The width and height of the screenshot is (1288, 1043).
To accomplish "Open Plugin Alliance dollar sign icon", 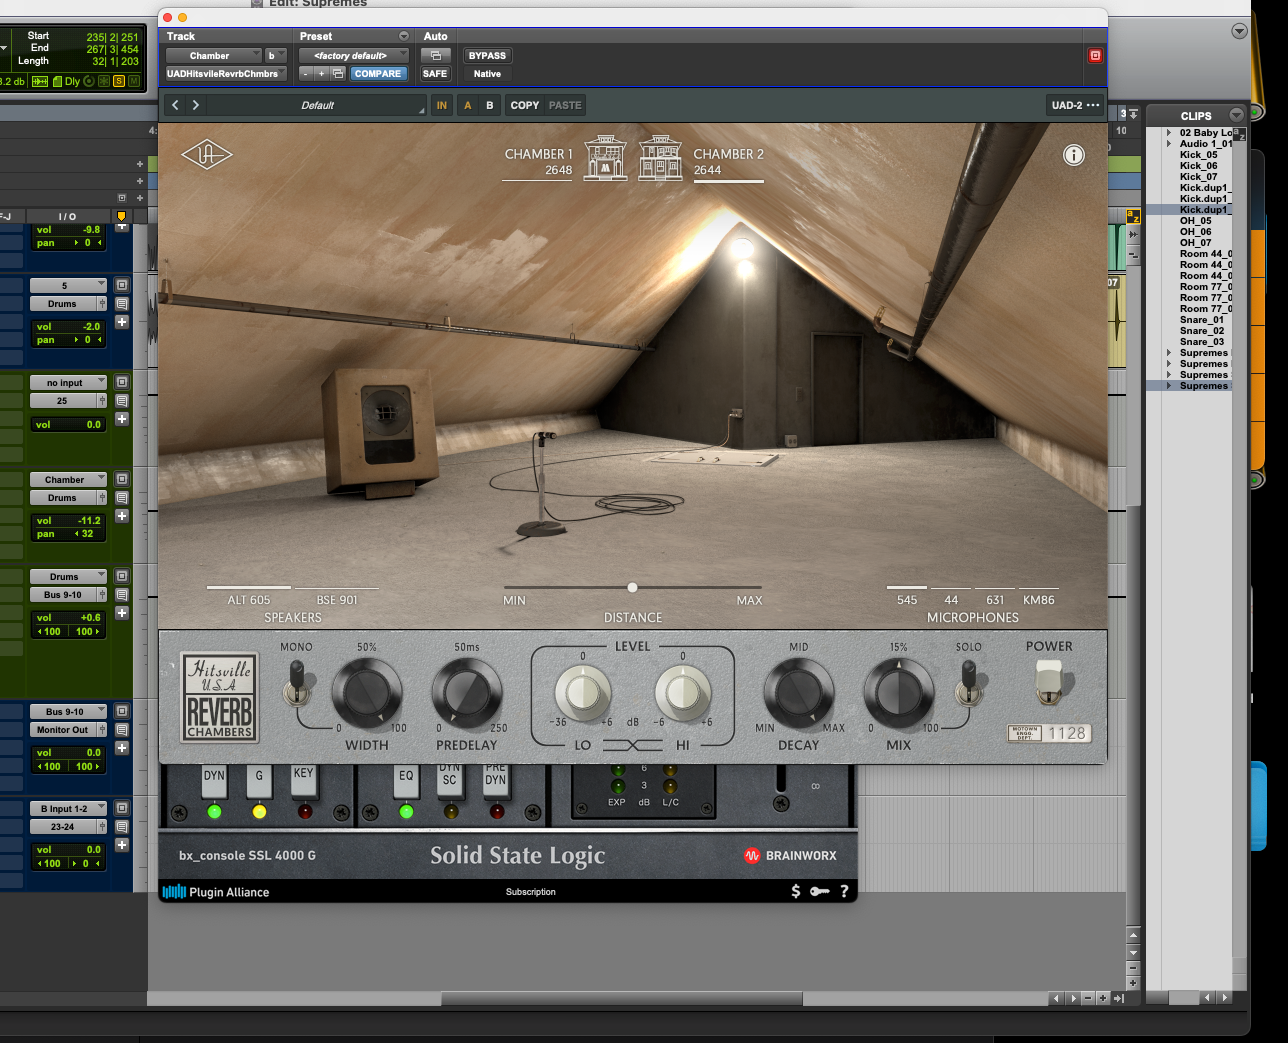I will [x=796, y=891].
